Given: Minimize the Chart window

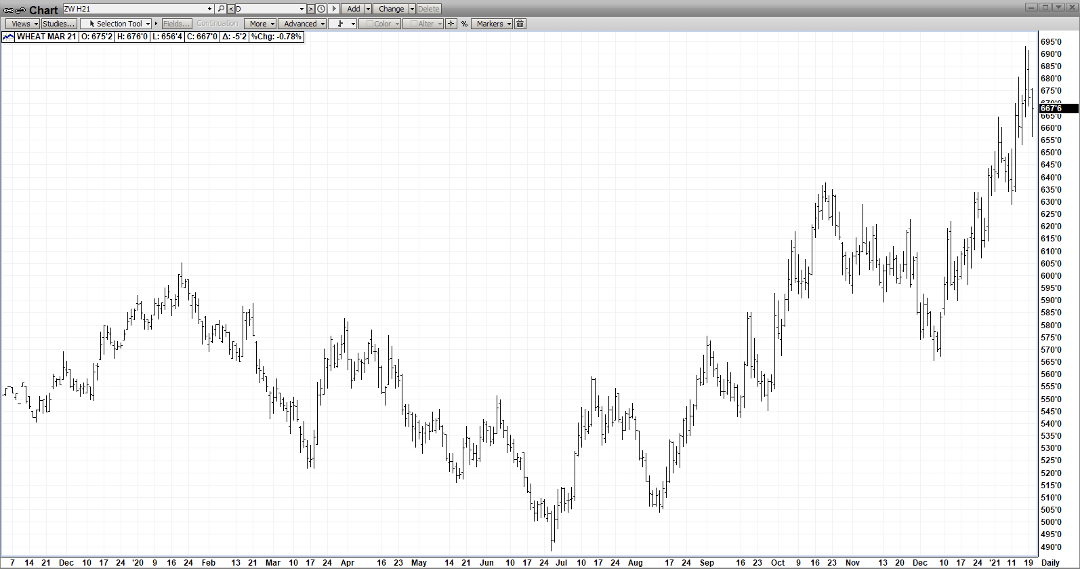Looking at the screenshot, I should click(1031, 8).
